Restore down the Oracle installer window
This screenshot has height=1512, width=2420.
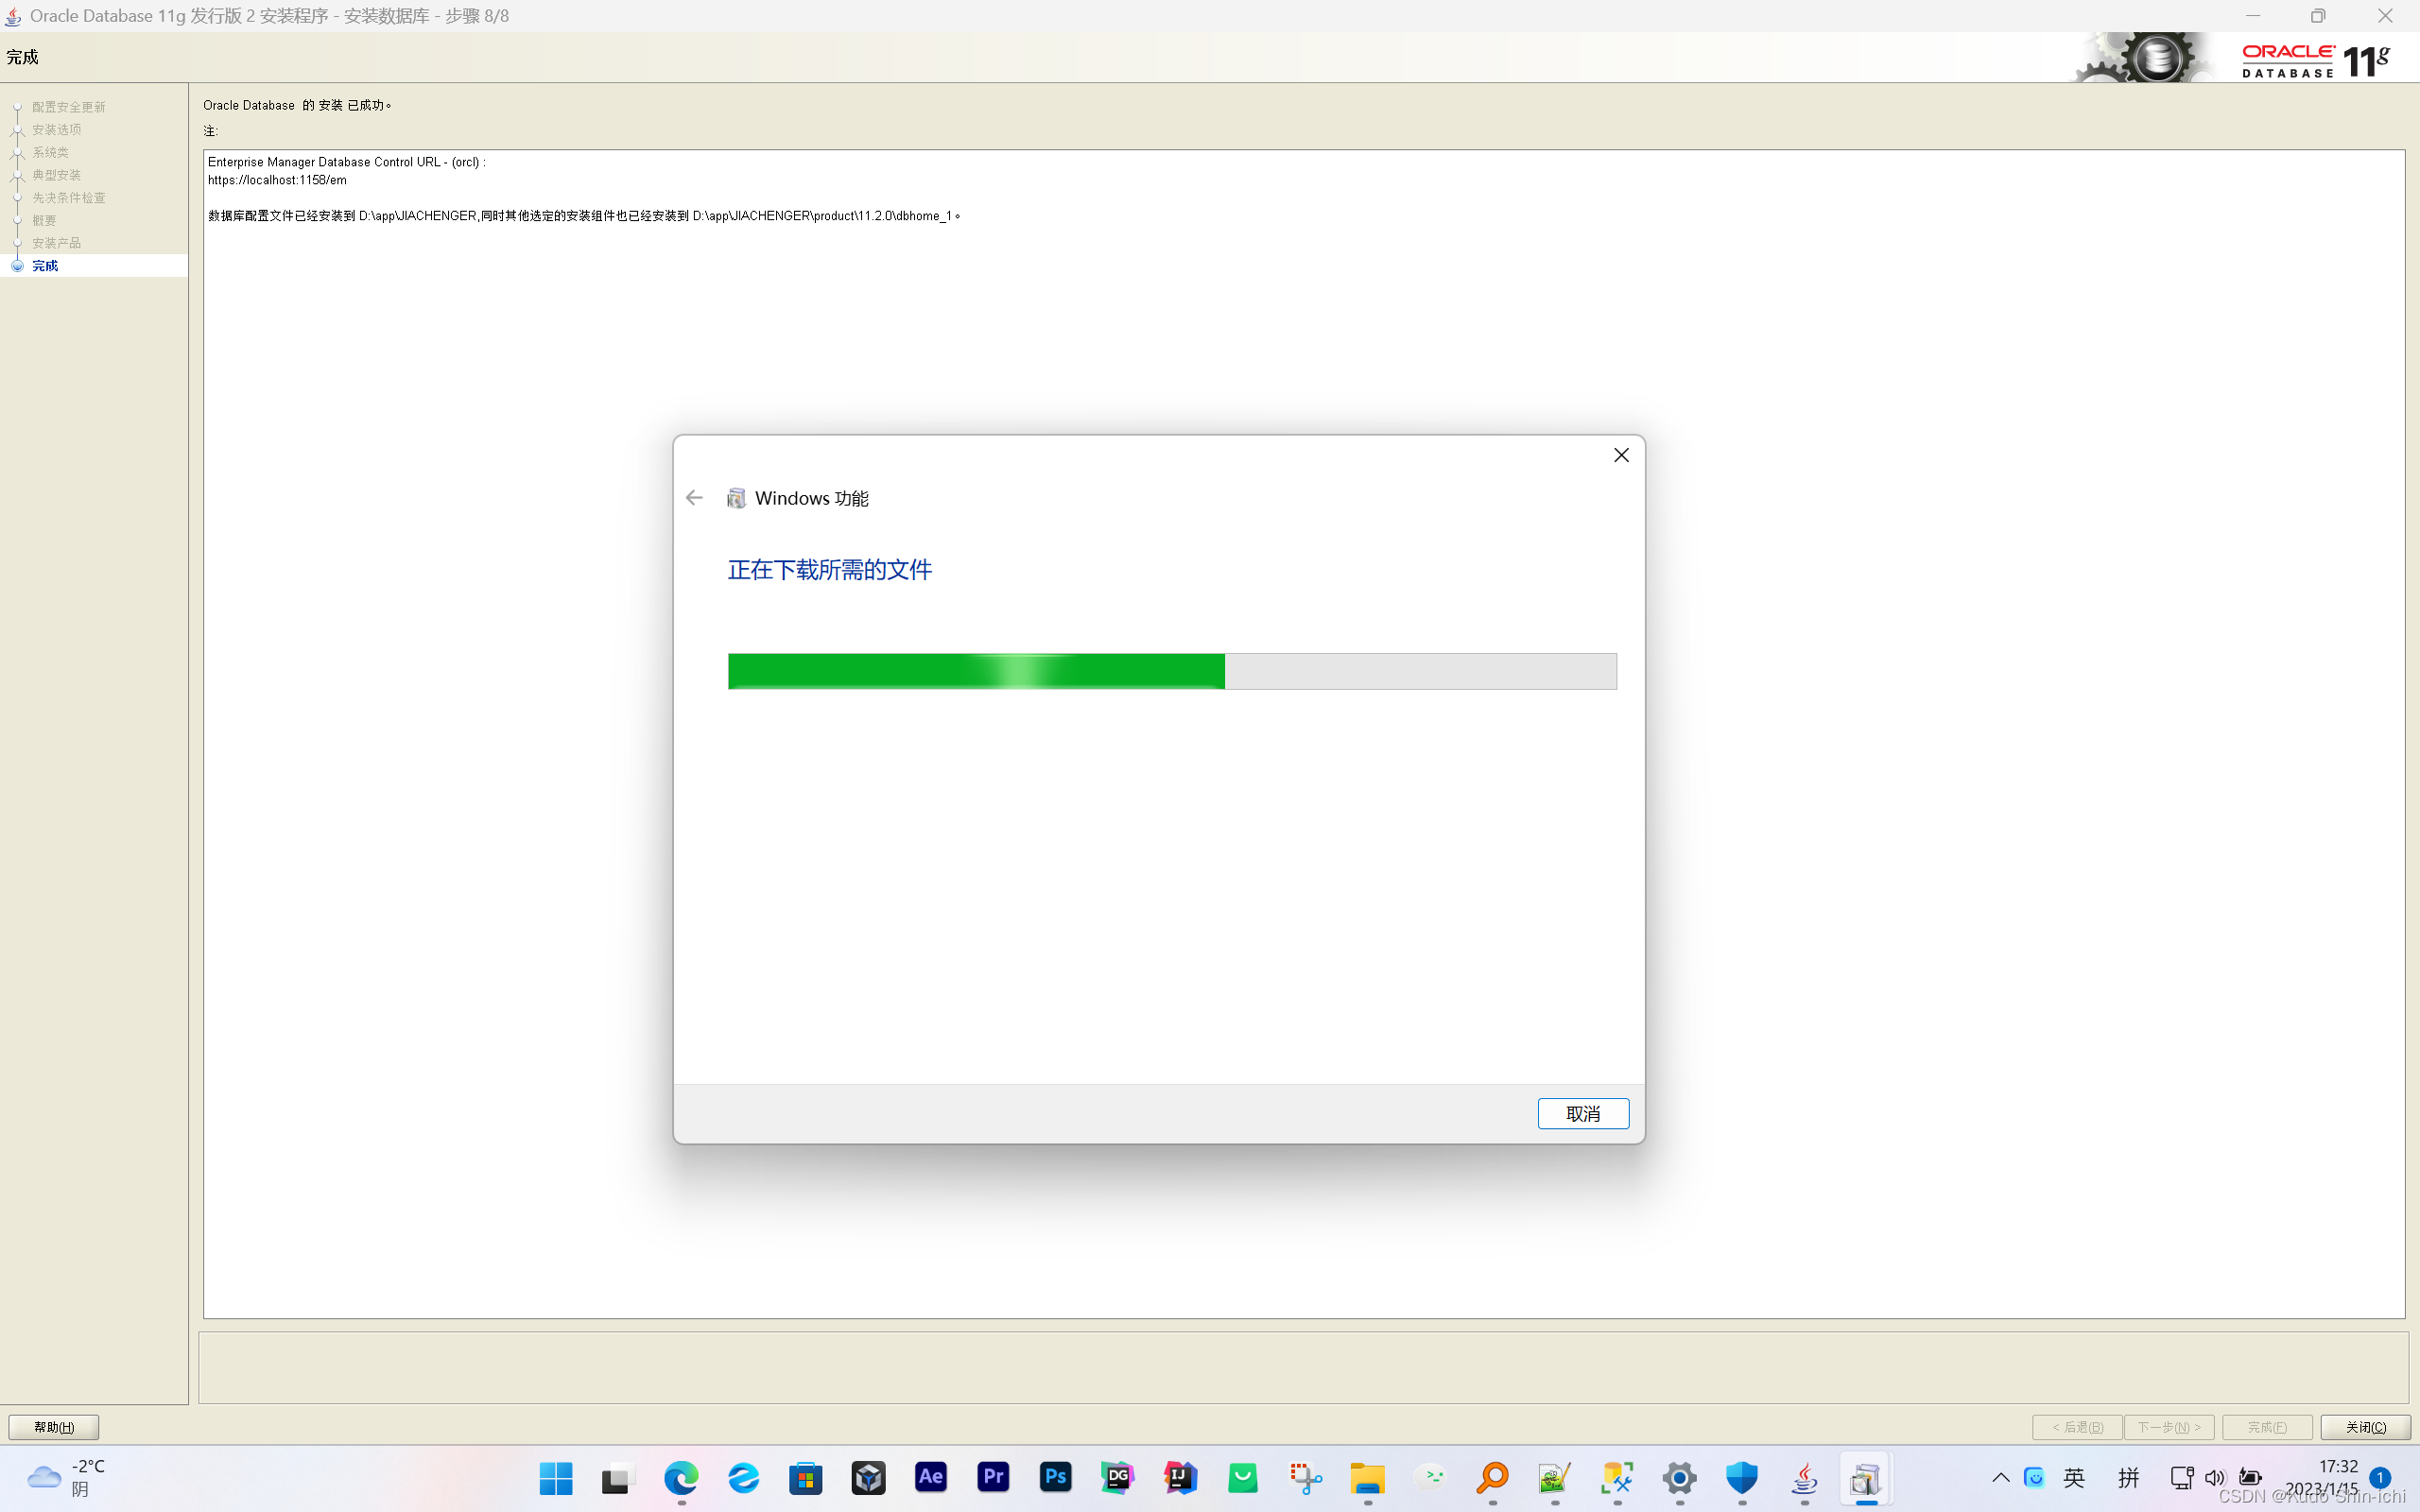click(x=2318, y=16)
